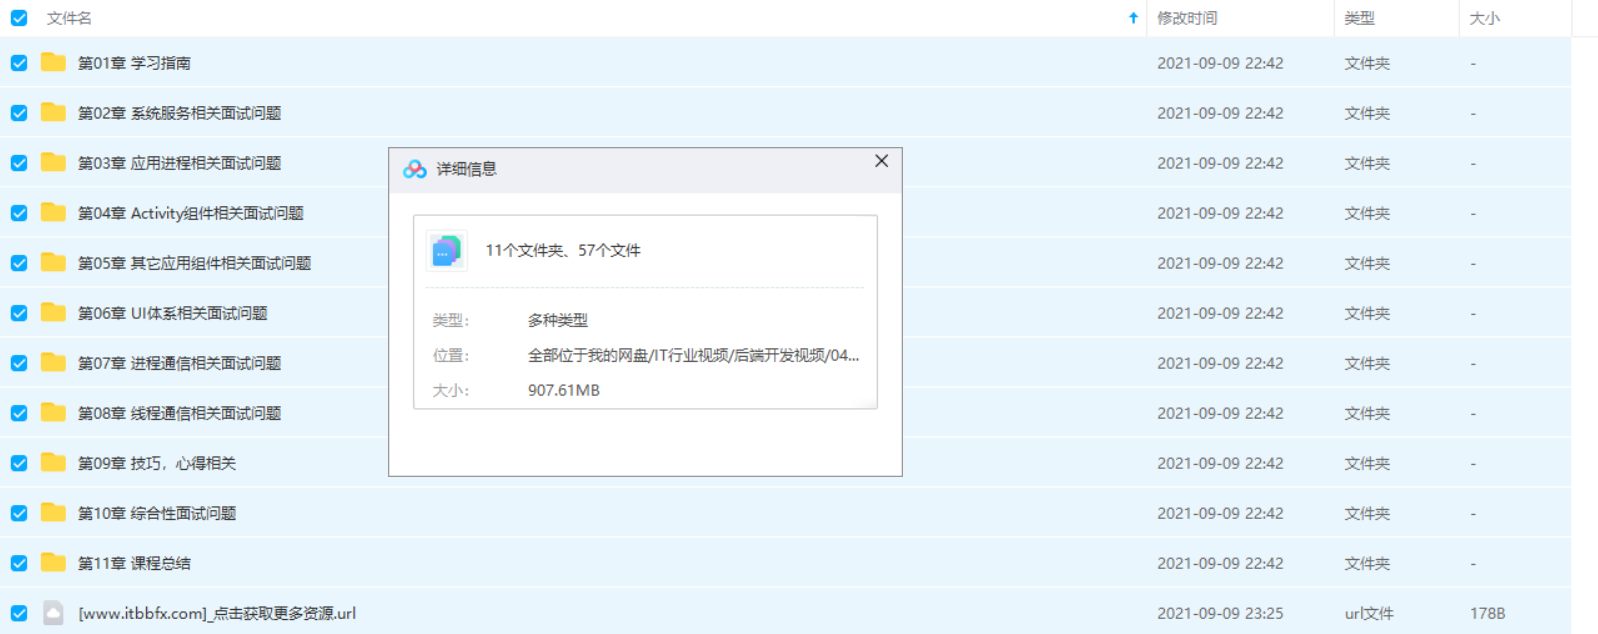Click the 11个文件夹、57个文件 summary text
The width and height of the screenshot is (1598, 634).
[563, 250]
